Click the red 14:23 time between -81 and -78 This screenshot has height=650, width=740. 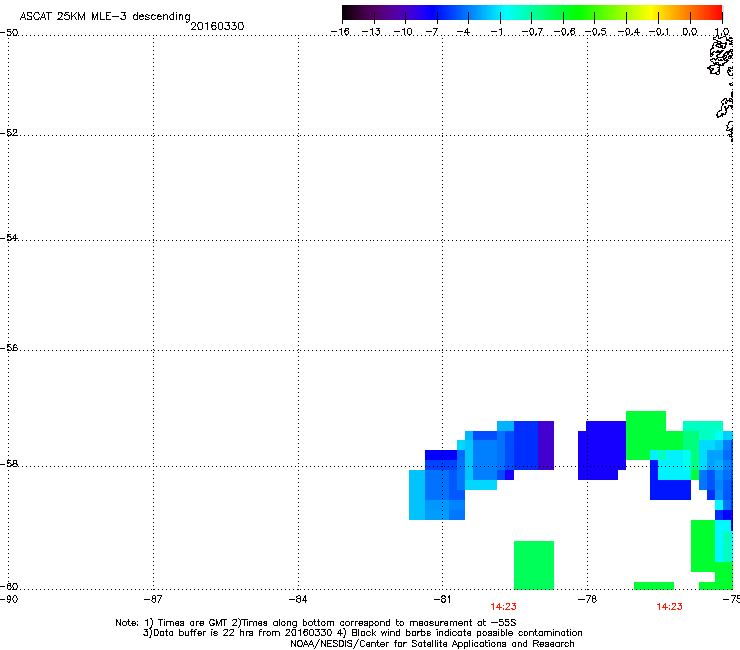point(503,607)
